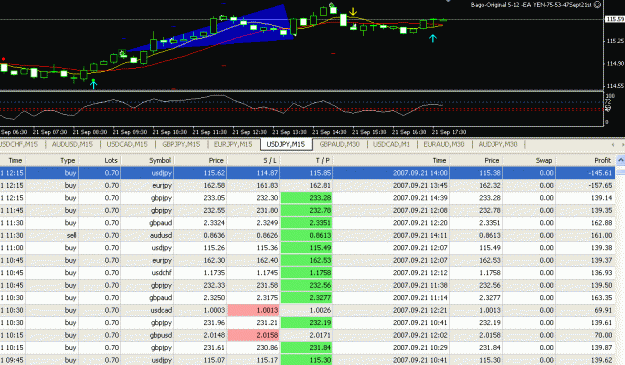Click the green T/P cell 2.3351

click(306, 223)
